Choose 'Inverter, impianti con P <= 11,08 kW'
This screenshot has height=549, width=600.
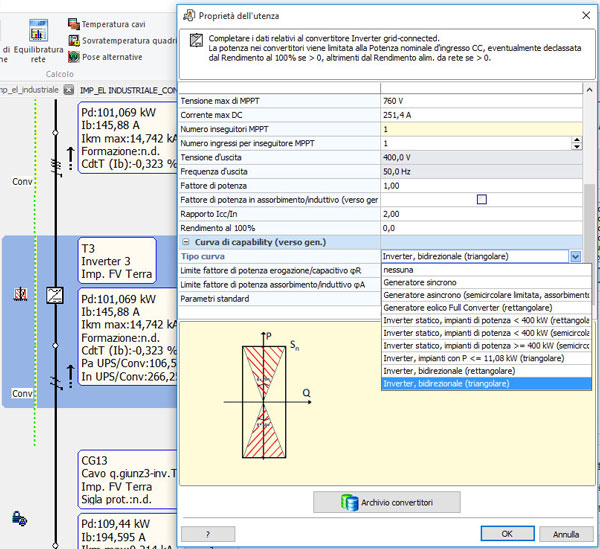pyautogui.click(x=486, y=358)
